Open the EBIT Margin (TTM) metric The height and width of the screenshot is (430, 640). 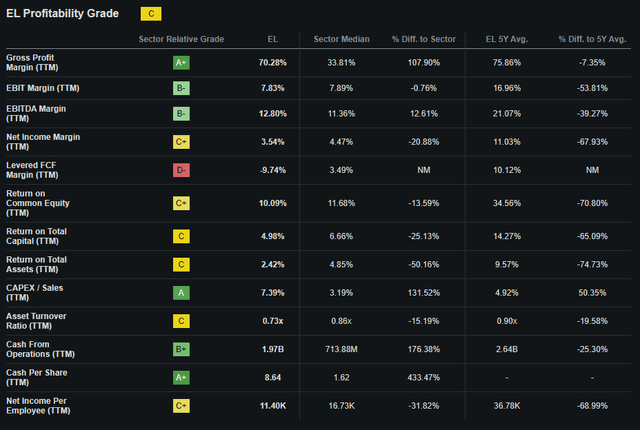[43, 88]
